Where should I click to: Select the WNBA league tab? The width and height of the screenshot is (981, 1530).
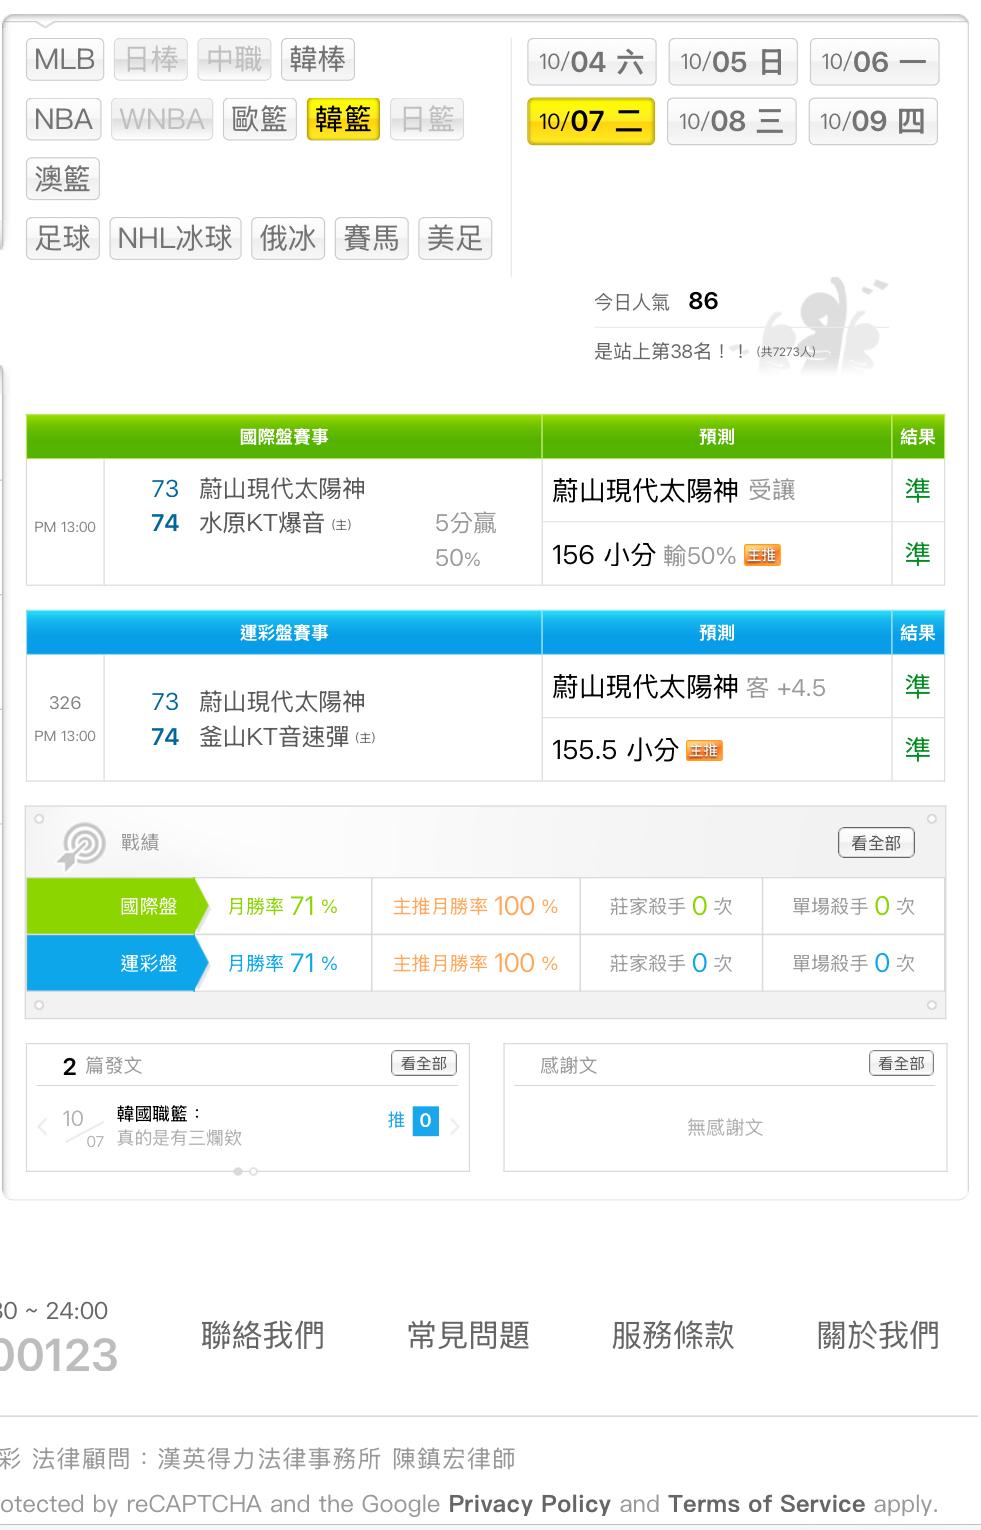coord(161,120)
